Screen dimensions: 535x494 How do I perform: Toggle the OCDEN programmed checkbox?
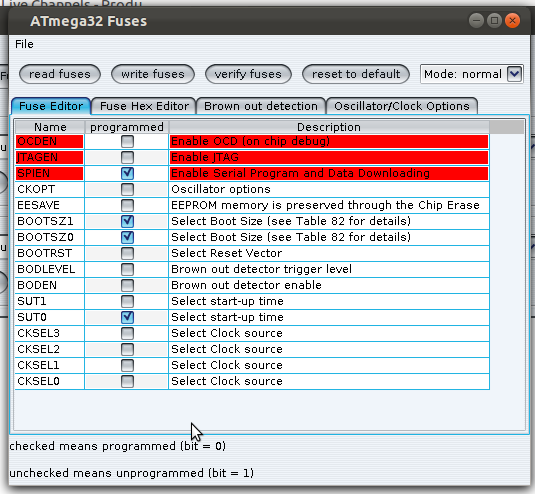[x=127, y=141]
